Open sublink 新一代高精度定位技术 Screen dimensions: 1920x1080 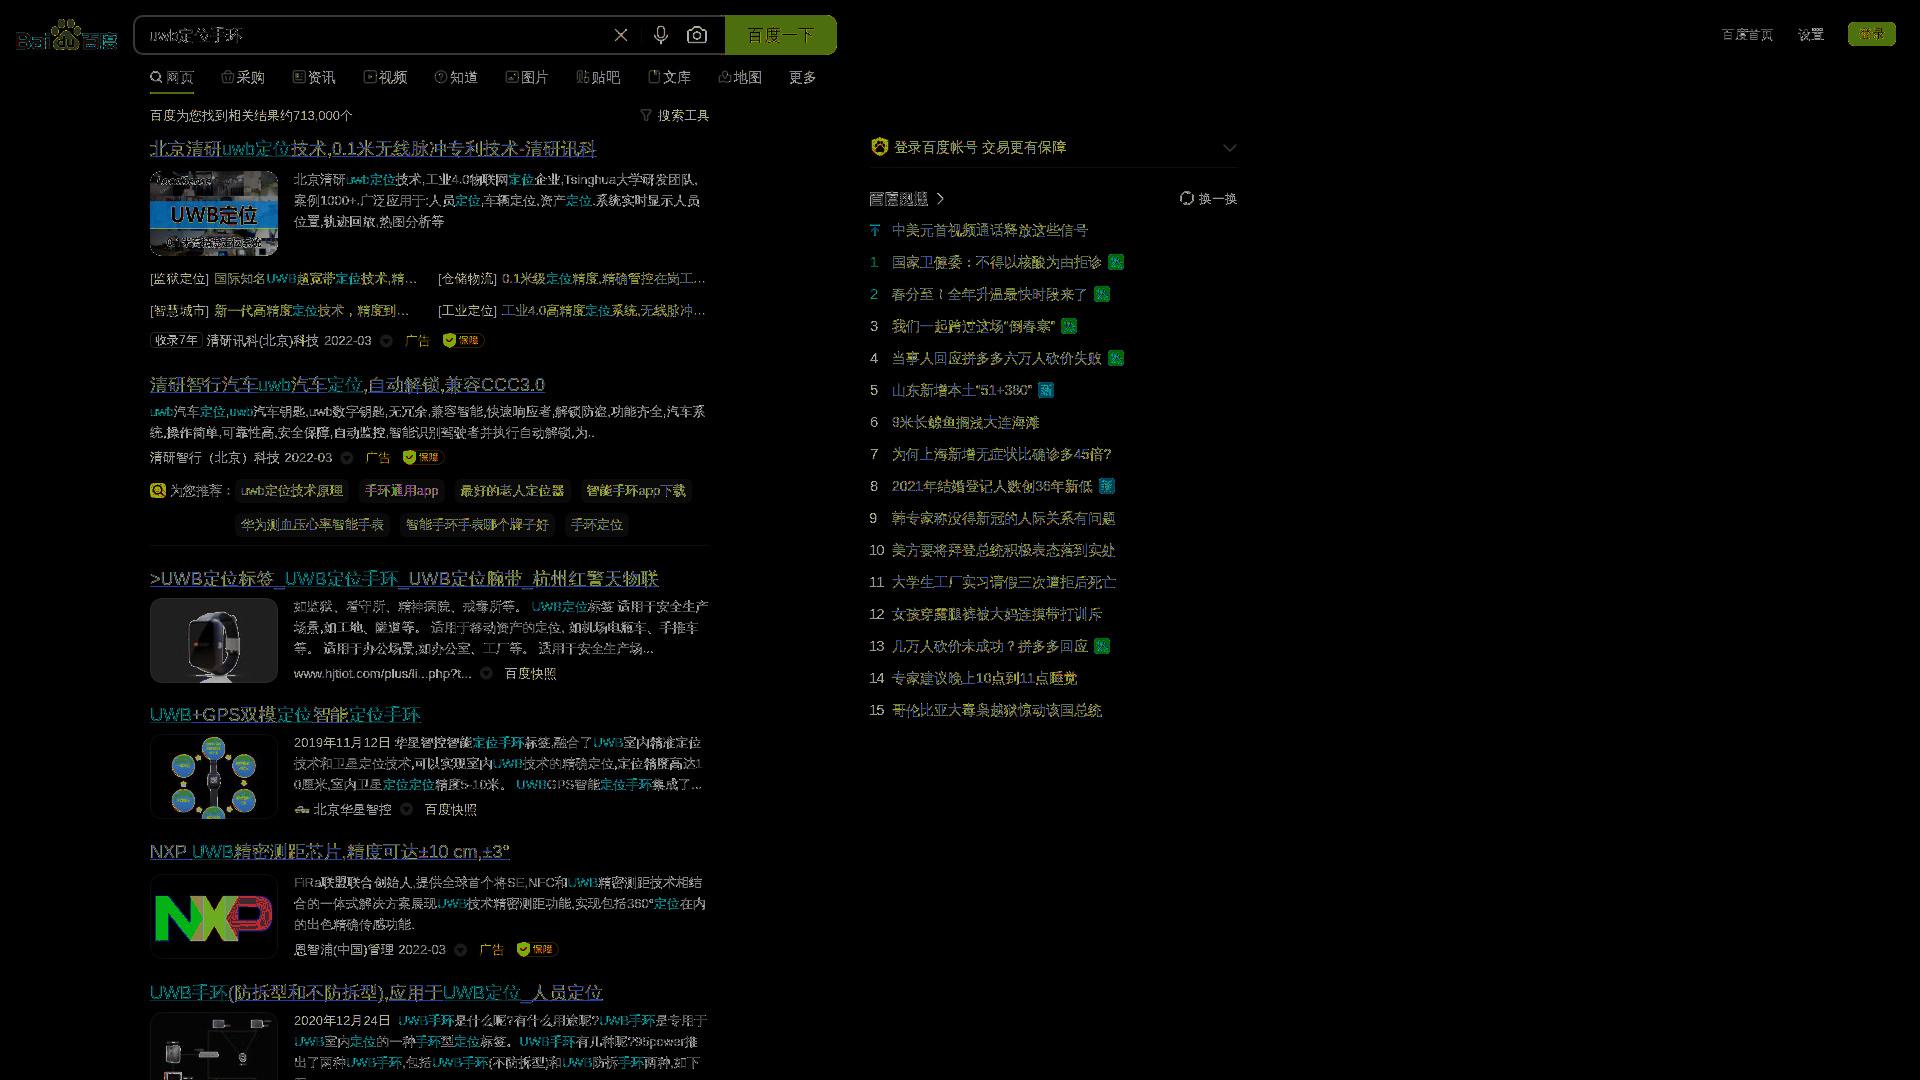pyautogui.click(x=311, y=311)
